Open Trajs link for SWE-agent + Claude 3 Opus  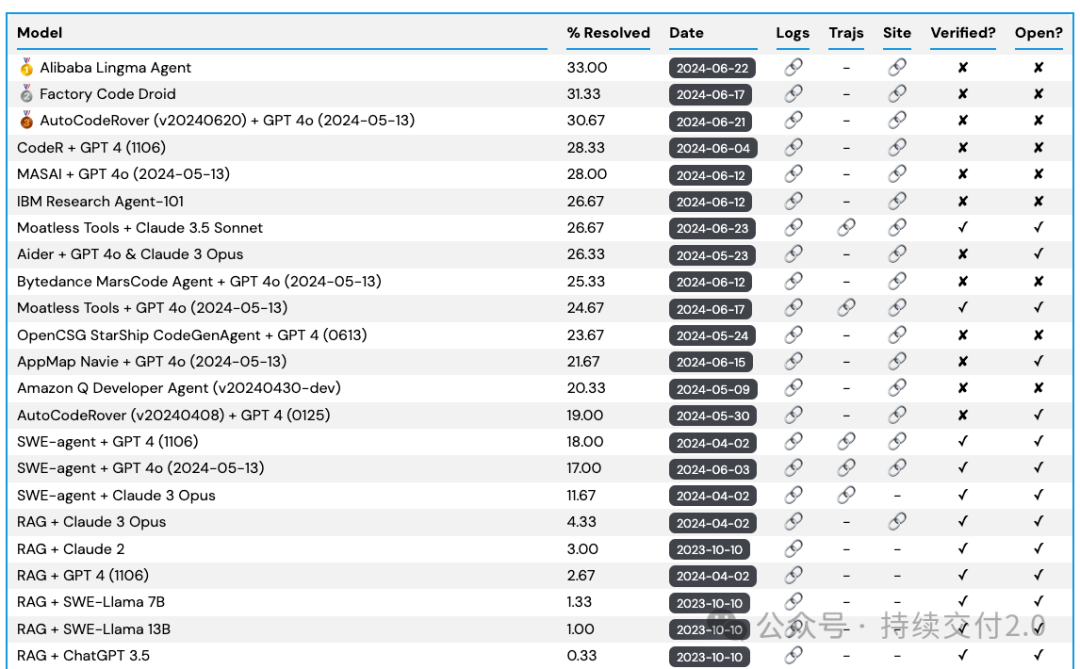[x=847, y=495]
